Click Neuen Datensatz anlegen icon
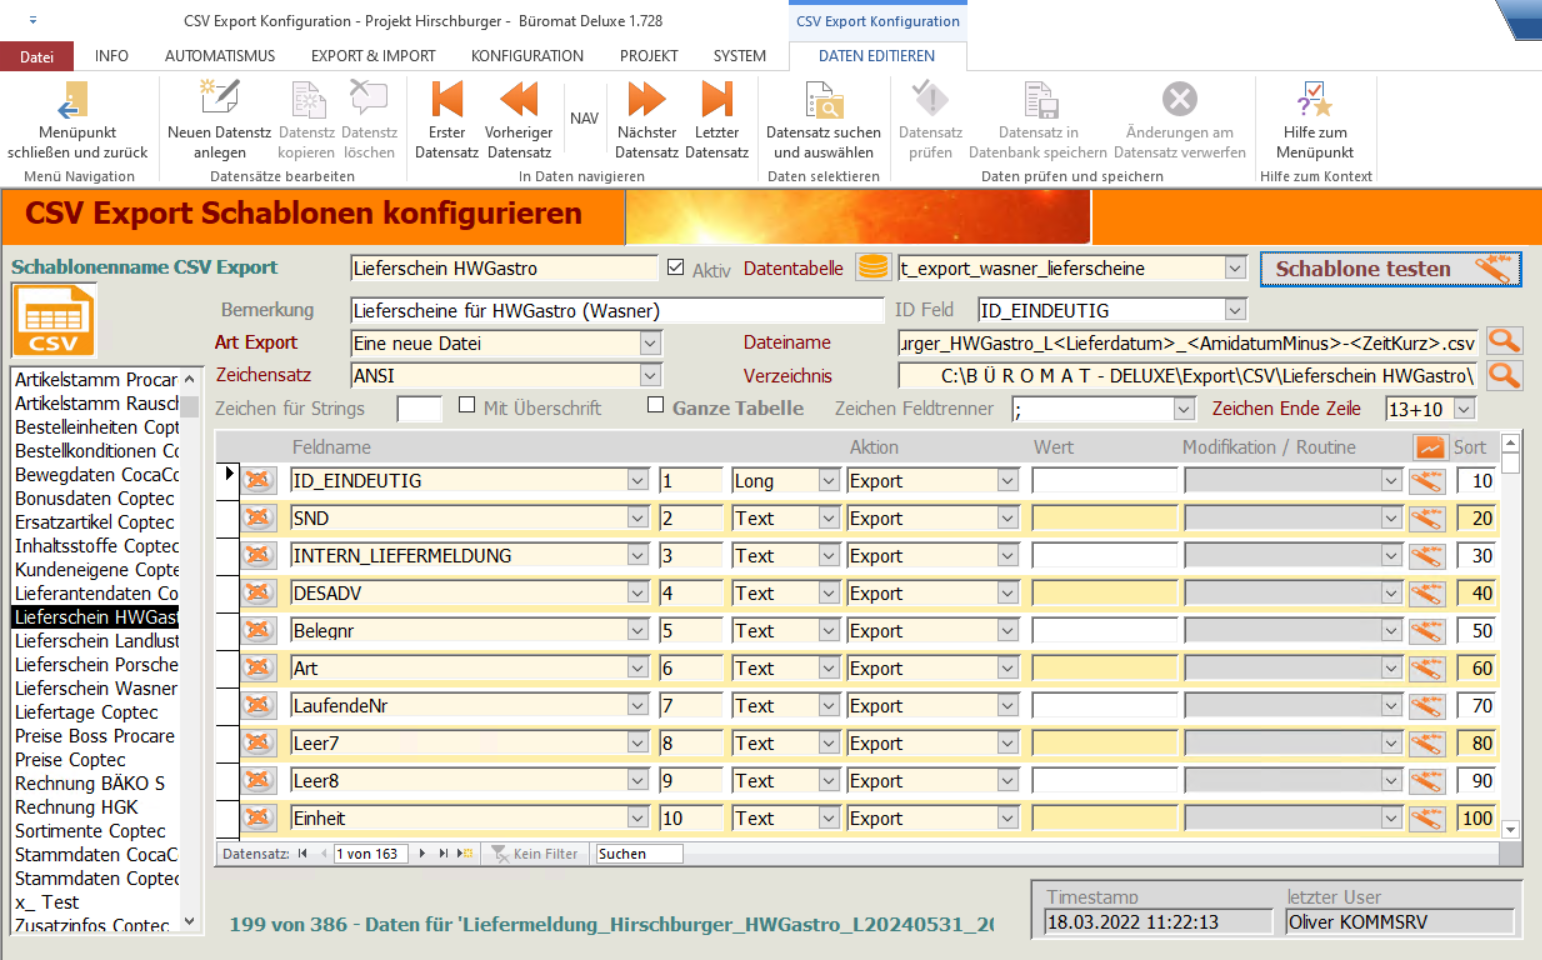 tap(219, 101)
